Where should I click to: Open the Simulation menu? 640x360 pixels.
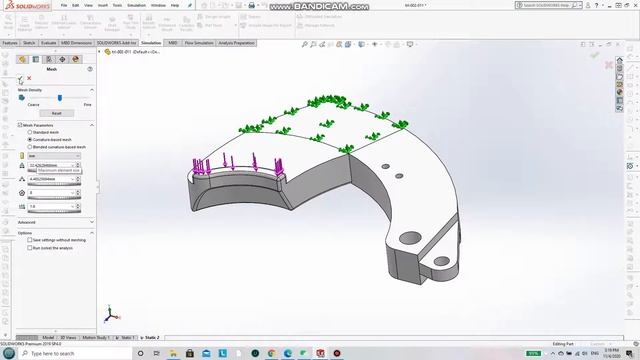point(136,5)
